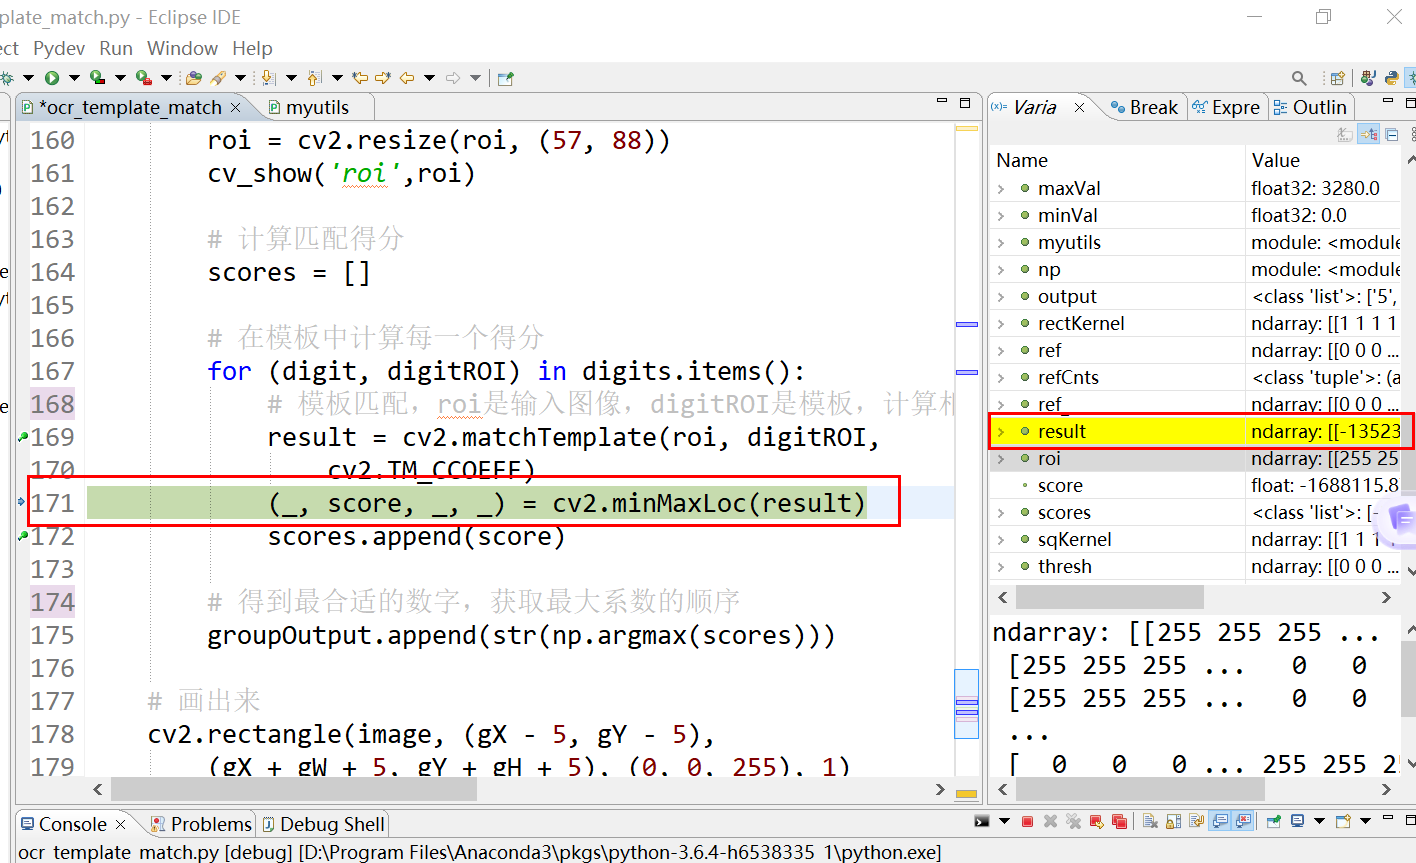Terminate the debug session with red square icon
The height and width of the screenshot is (863, 1416).
tap(1028, 822)
